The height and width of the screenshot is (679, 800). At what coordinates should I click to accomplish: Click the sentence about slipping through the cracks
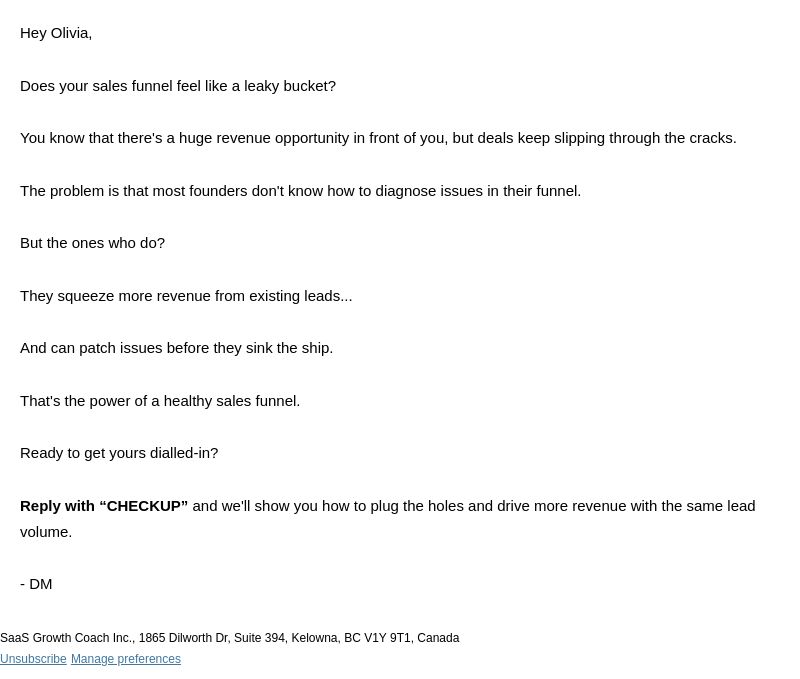pos(378,138)
